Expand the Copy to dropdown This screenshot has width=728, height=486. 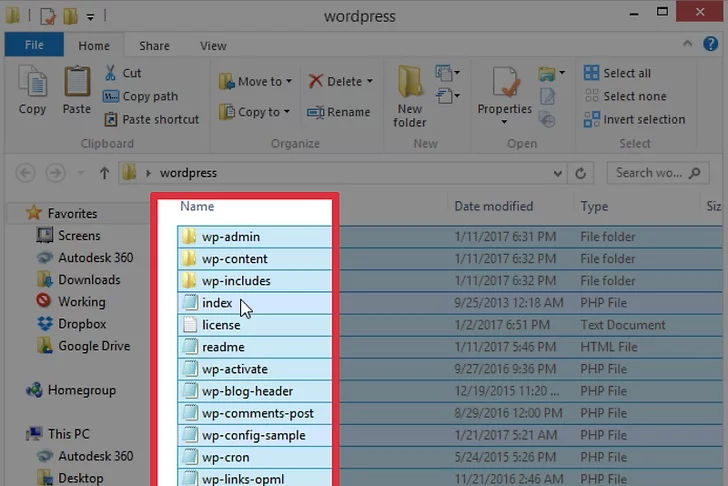287,112
